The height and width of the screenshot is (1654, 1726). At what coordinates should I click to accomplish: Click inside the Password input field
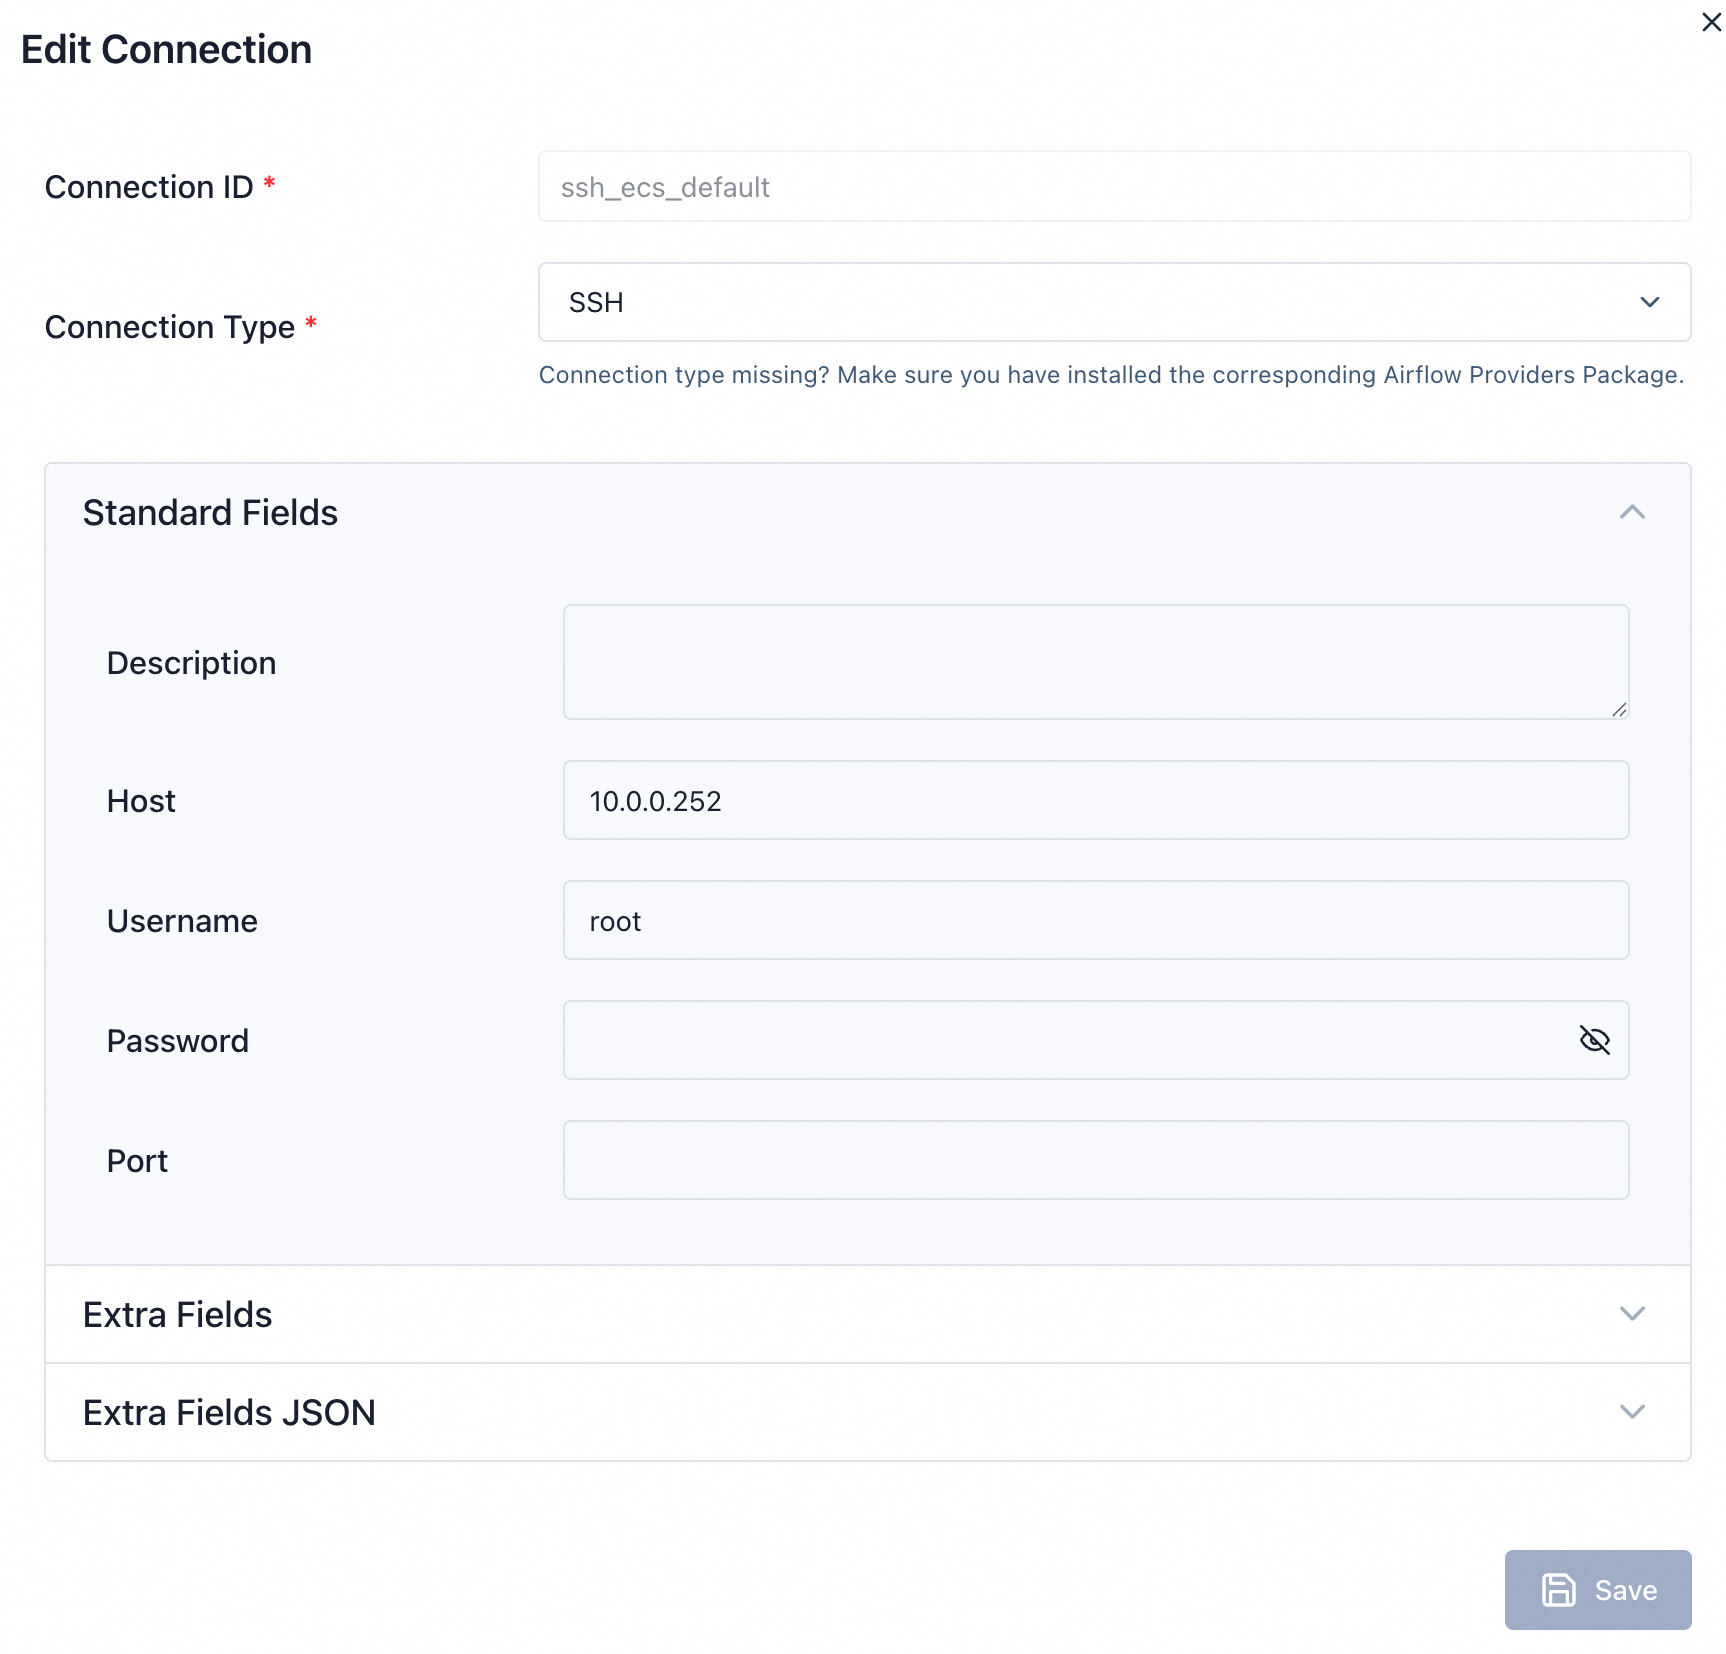point(1060,1040)
